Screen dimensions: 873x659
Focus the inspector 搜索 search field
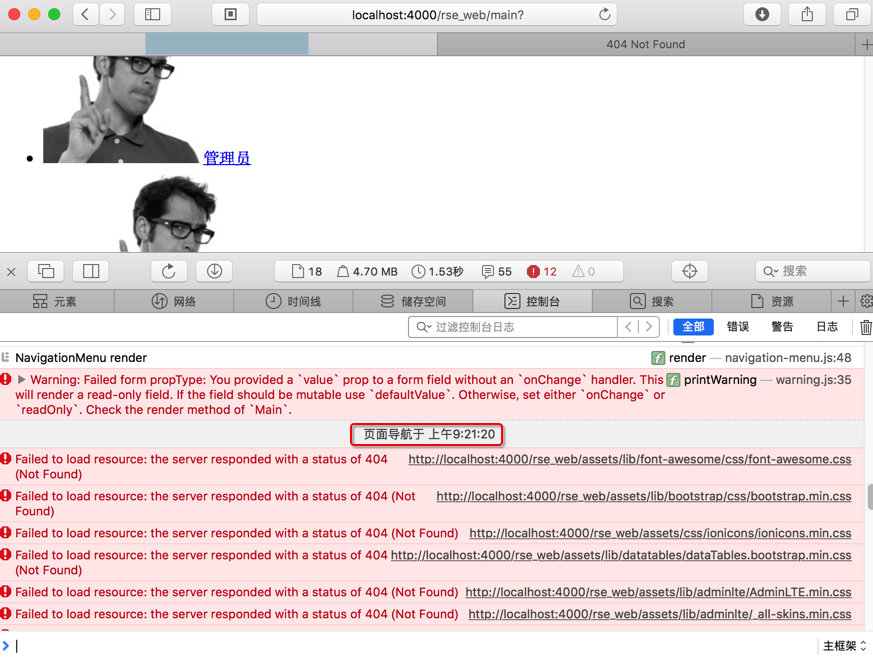814,271
